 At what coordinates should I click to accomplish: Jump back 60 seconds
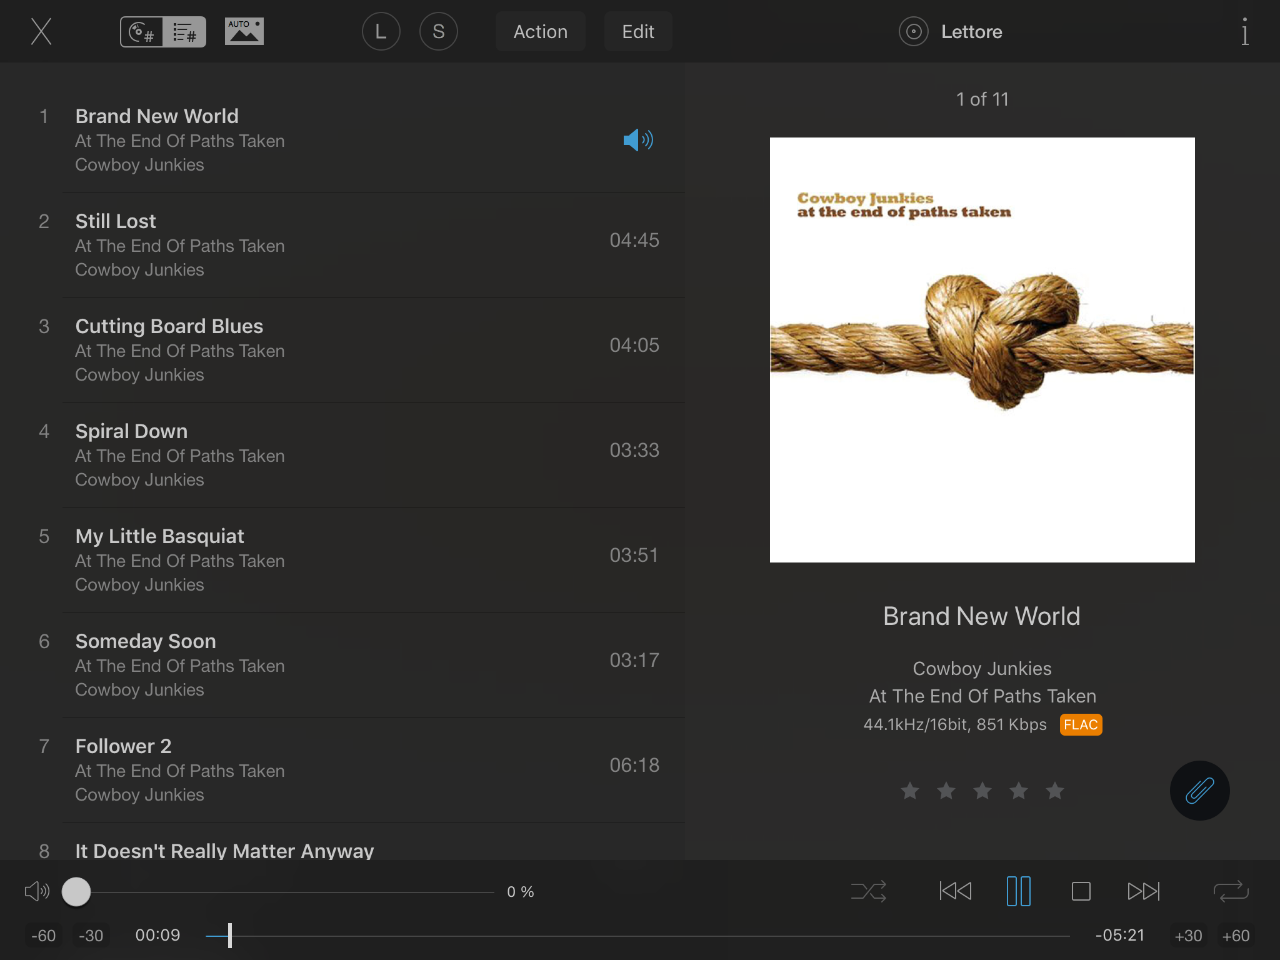point(44,936)
